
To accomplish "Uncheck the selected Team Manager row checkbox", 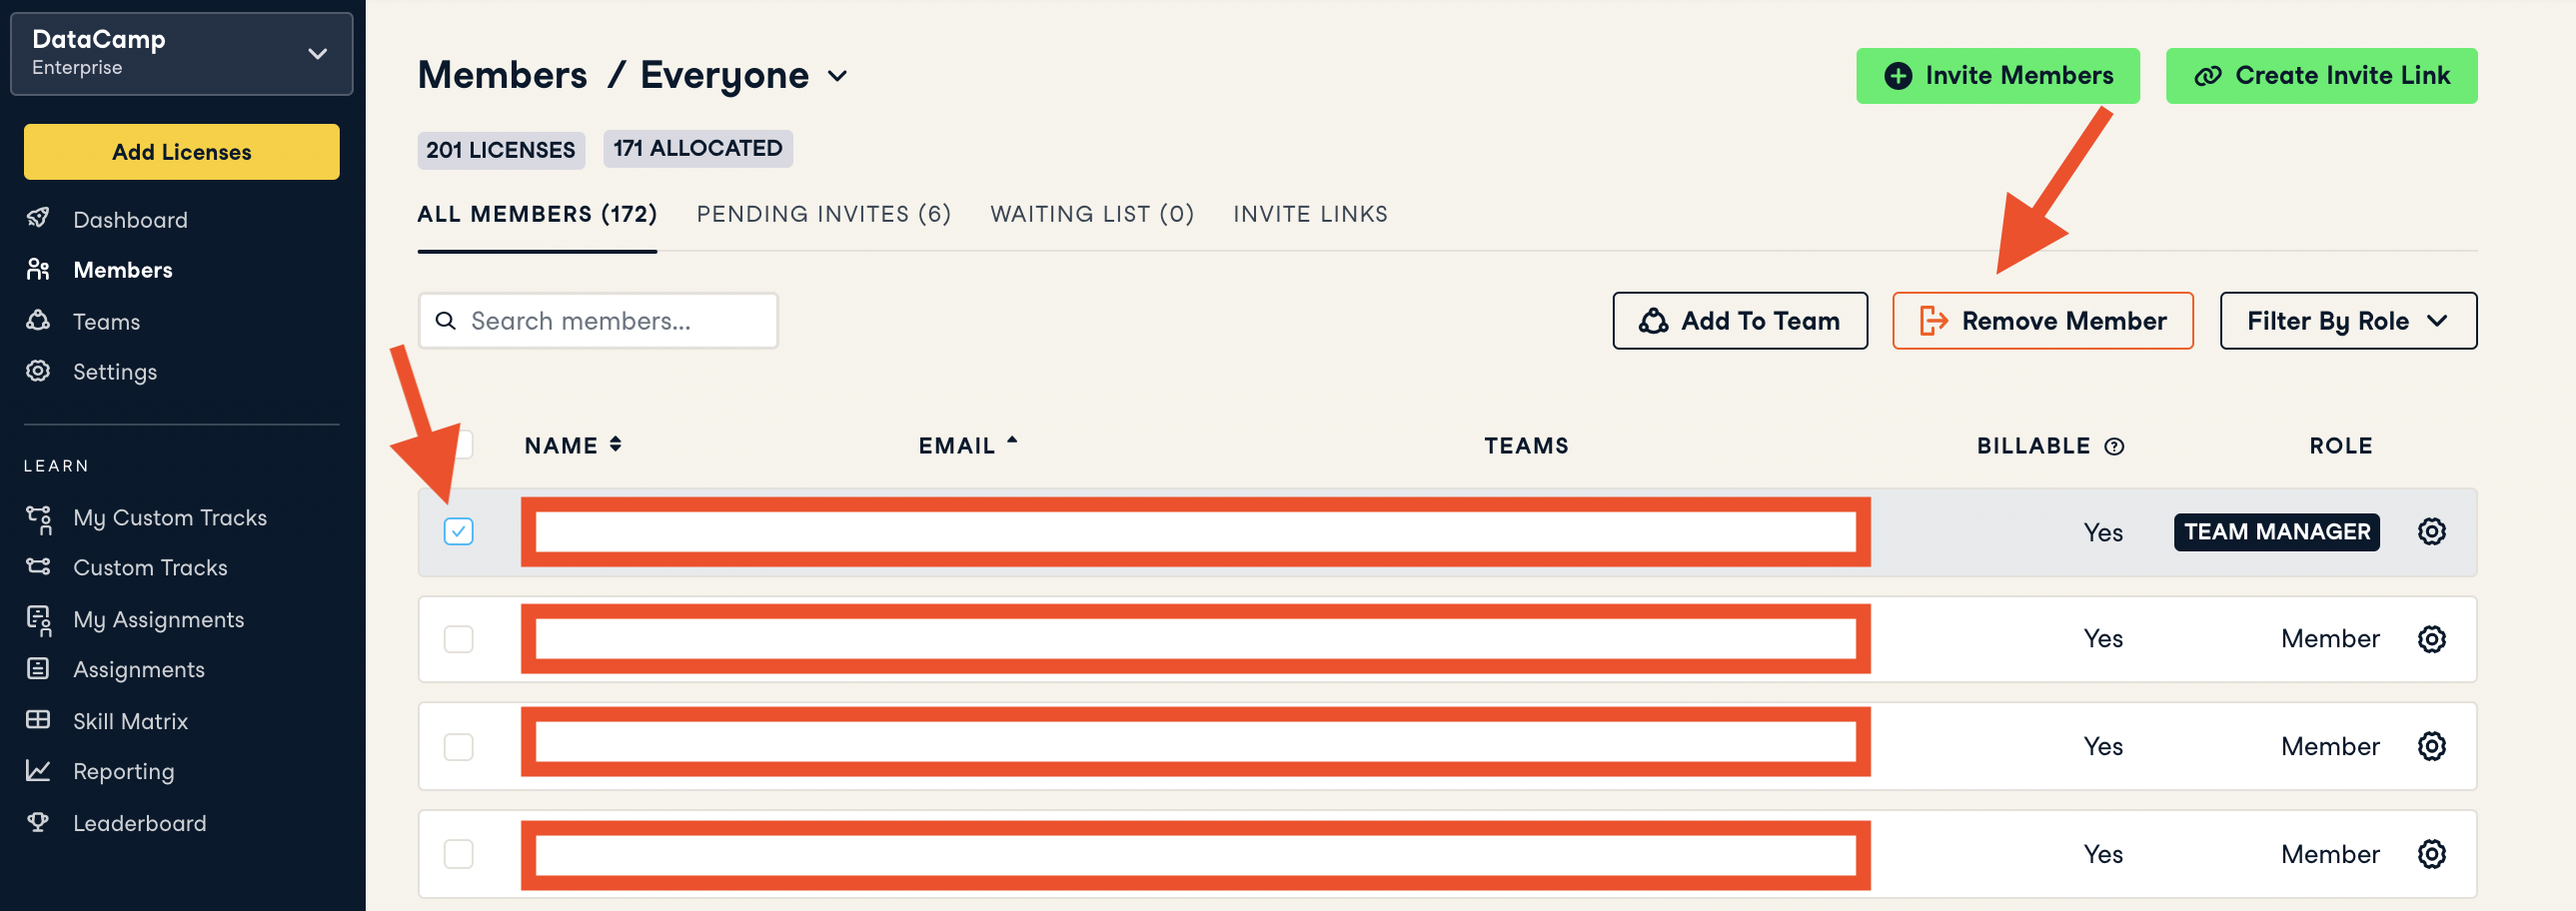I will tap(458, 531).
